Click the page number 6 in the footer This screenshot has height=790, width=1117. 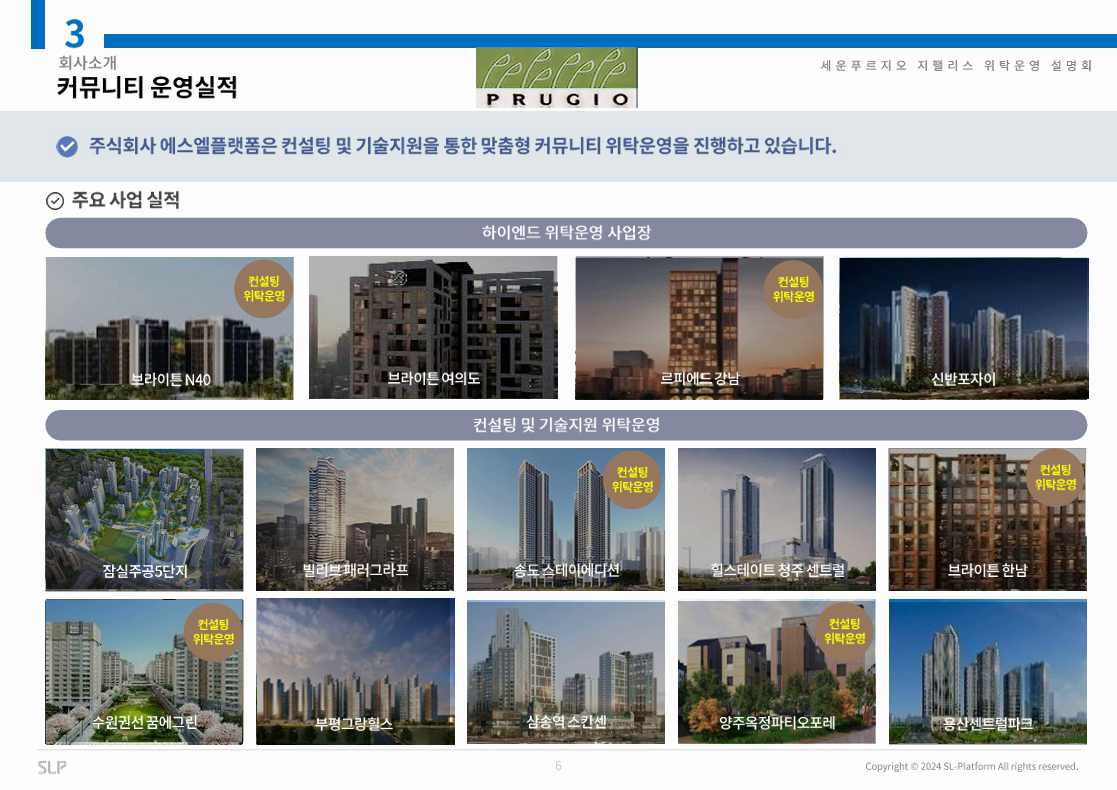coord(558,766)
